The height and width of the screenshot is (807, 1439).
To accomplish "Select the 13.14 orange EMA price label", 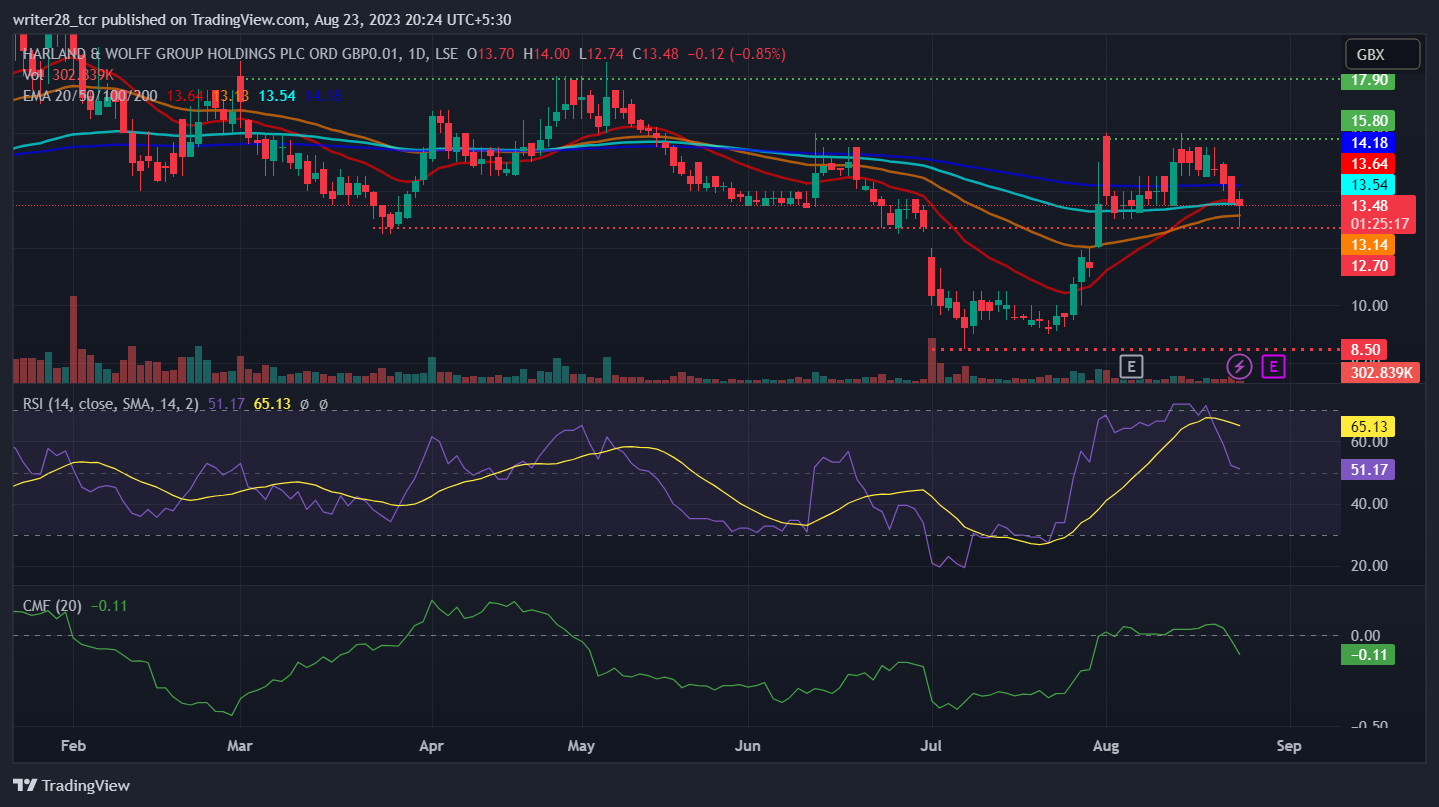I will [1367, 245].
